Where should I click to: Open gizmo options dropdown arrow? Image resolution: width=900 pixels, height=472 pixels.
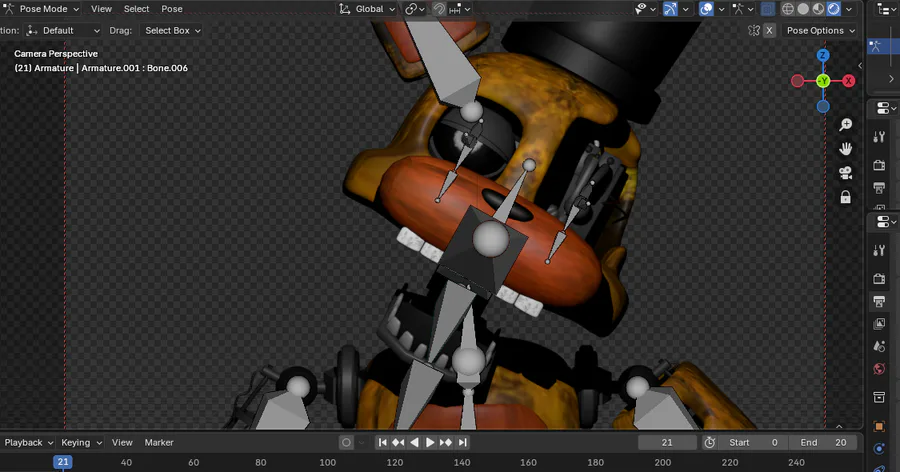pyautogui.click(x=685, y=9)
